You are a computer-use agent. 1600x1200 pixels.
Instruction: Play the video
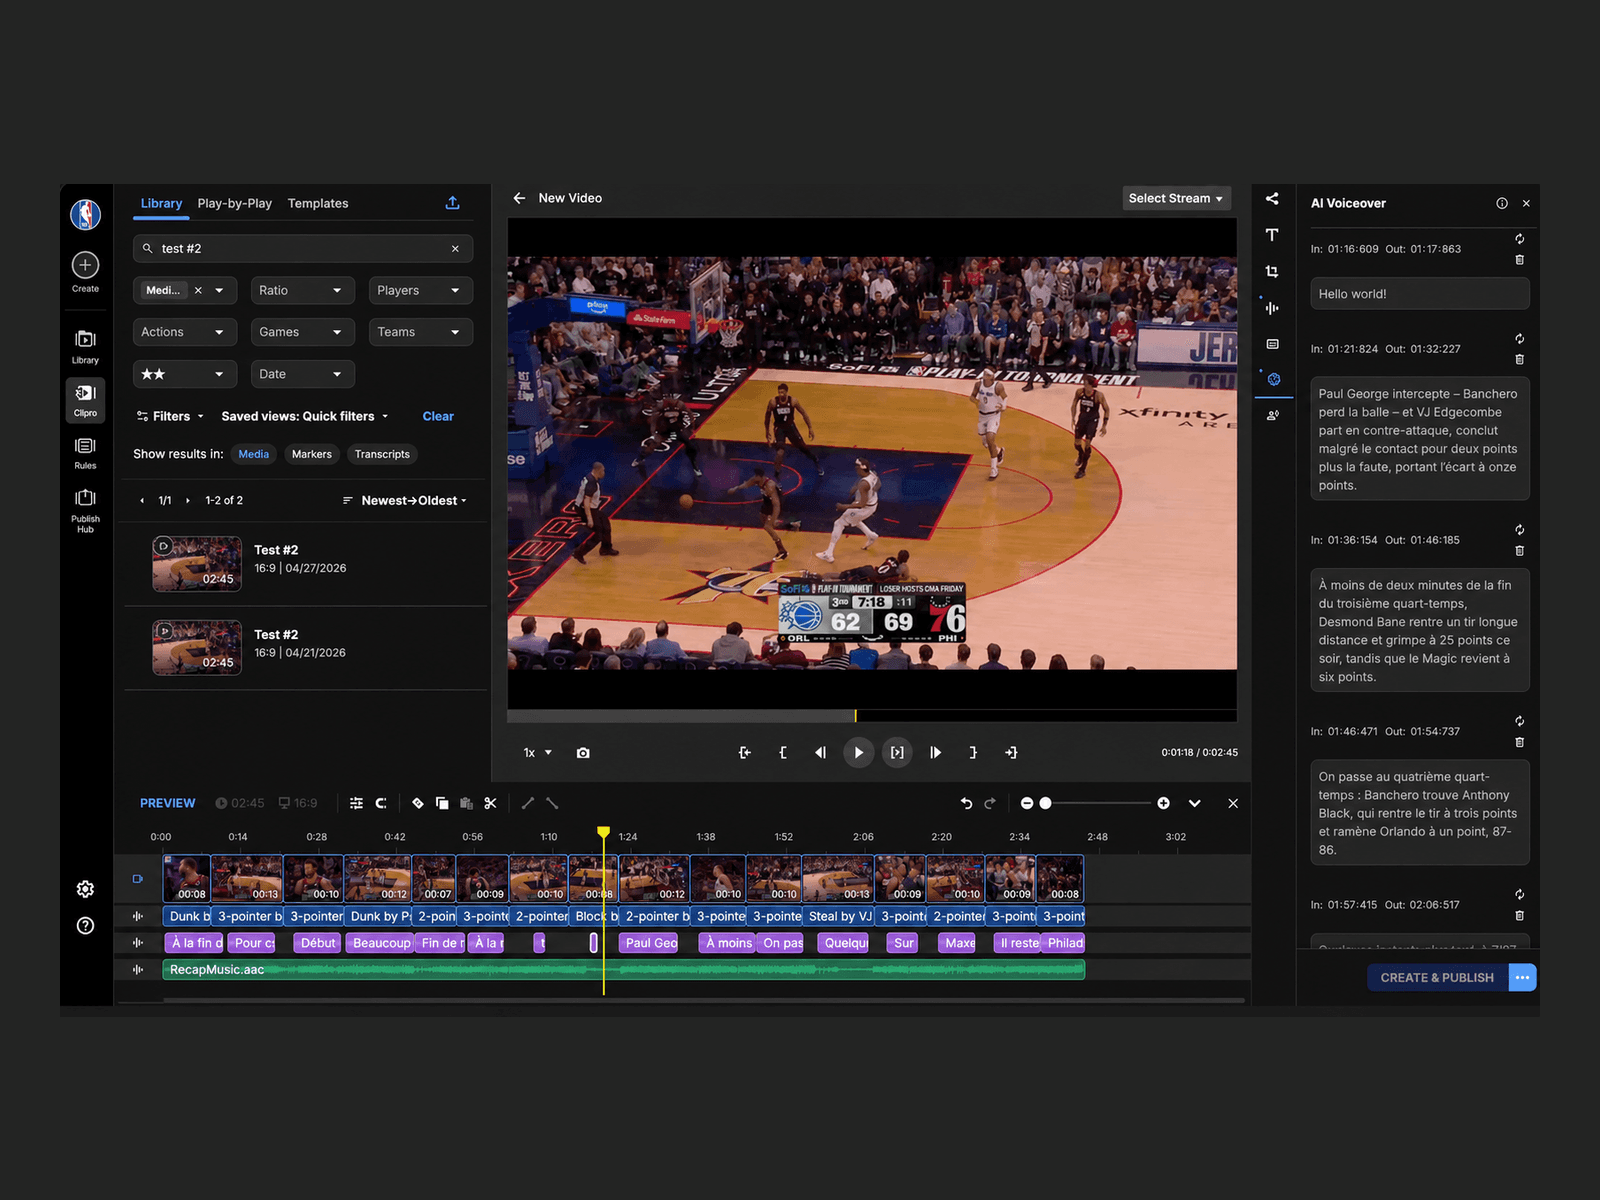coord(858,753)
